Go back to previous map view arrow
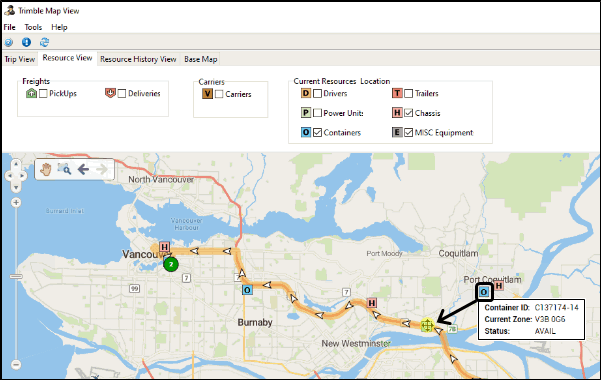 (83, 169)
